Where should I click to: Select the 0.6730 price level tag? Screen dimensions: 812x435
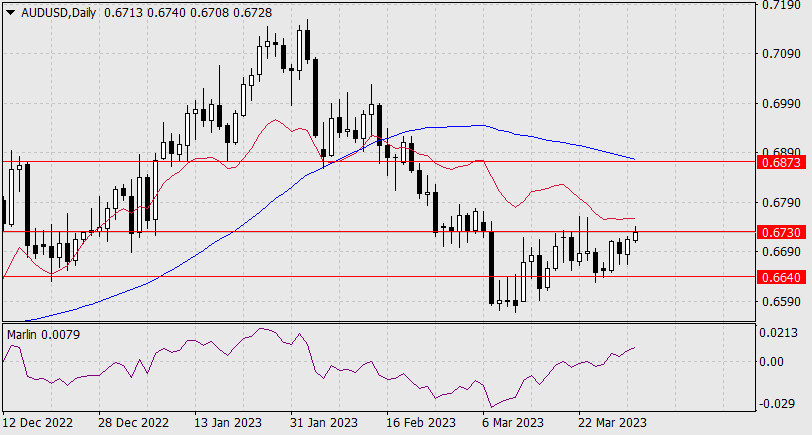pos(779,232)
